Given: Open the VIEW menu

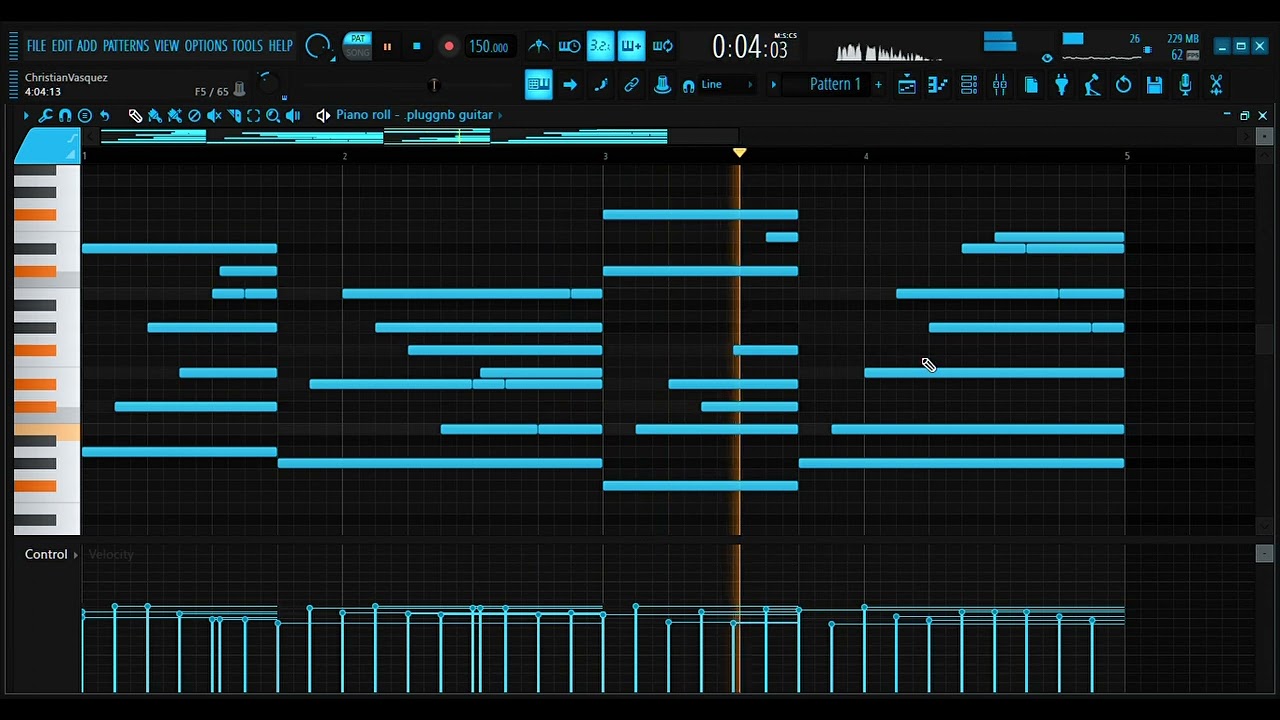Looking at the screenshot, I should tap(166, 46).
